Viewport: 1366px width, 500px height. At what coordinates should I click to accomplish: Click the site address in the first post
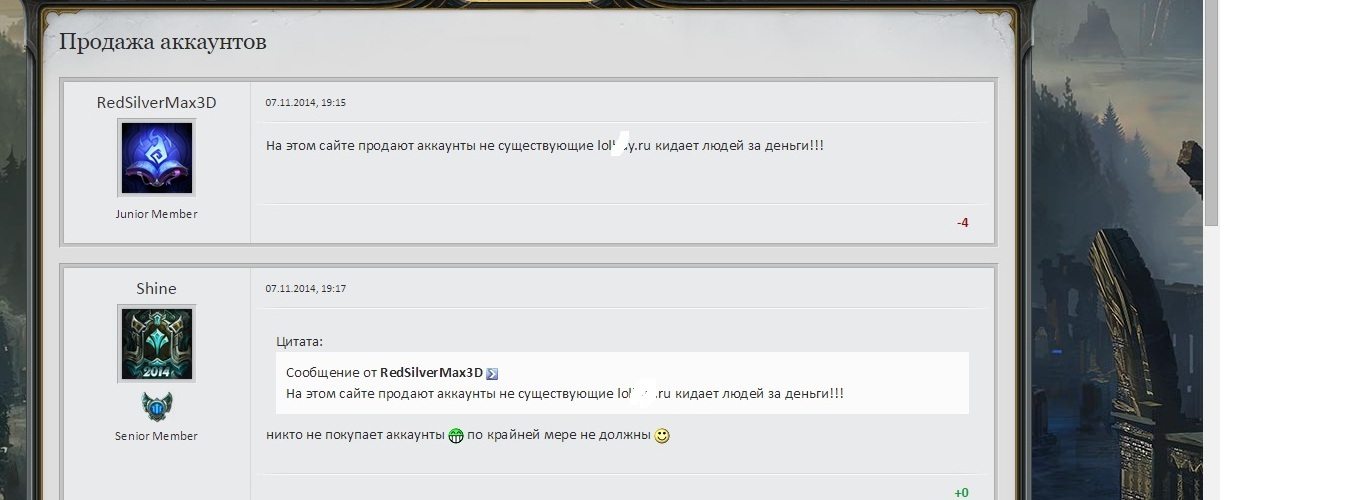(625, 146)
